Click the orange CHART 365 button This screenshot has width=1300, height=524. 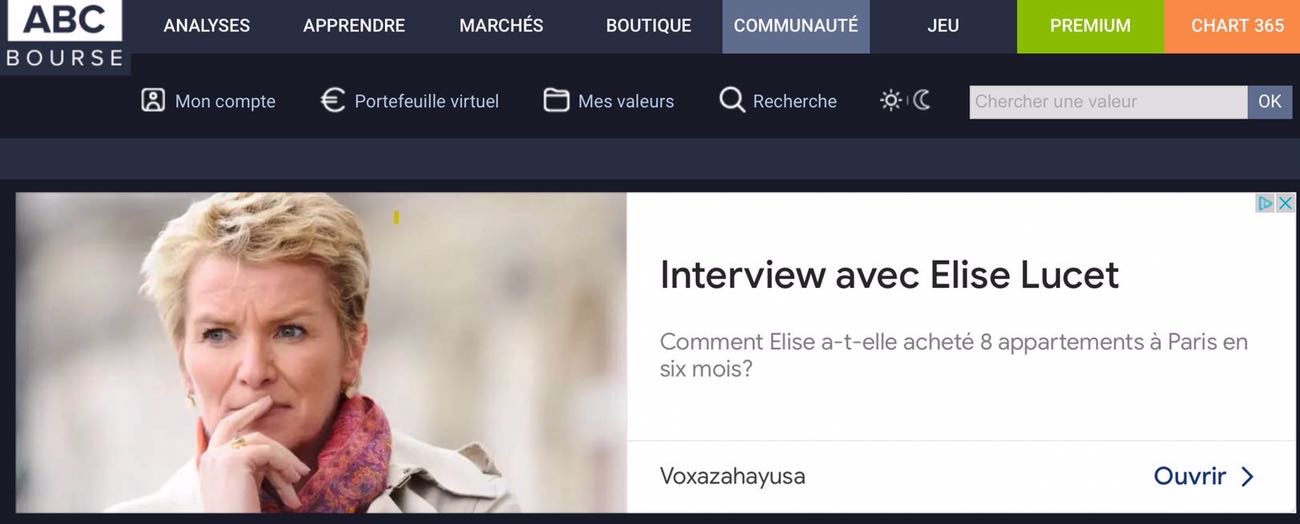pyautogui.click(x=1237, y=26)
